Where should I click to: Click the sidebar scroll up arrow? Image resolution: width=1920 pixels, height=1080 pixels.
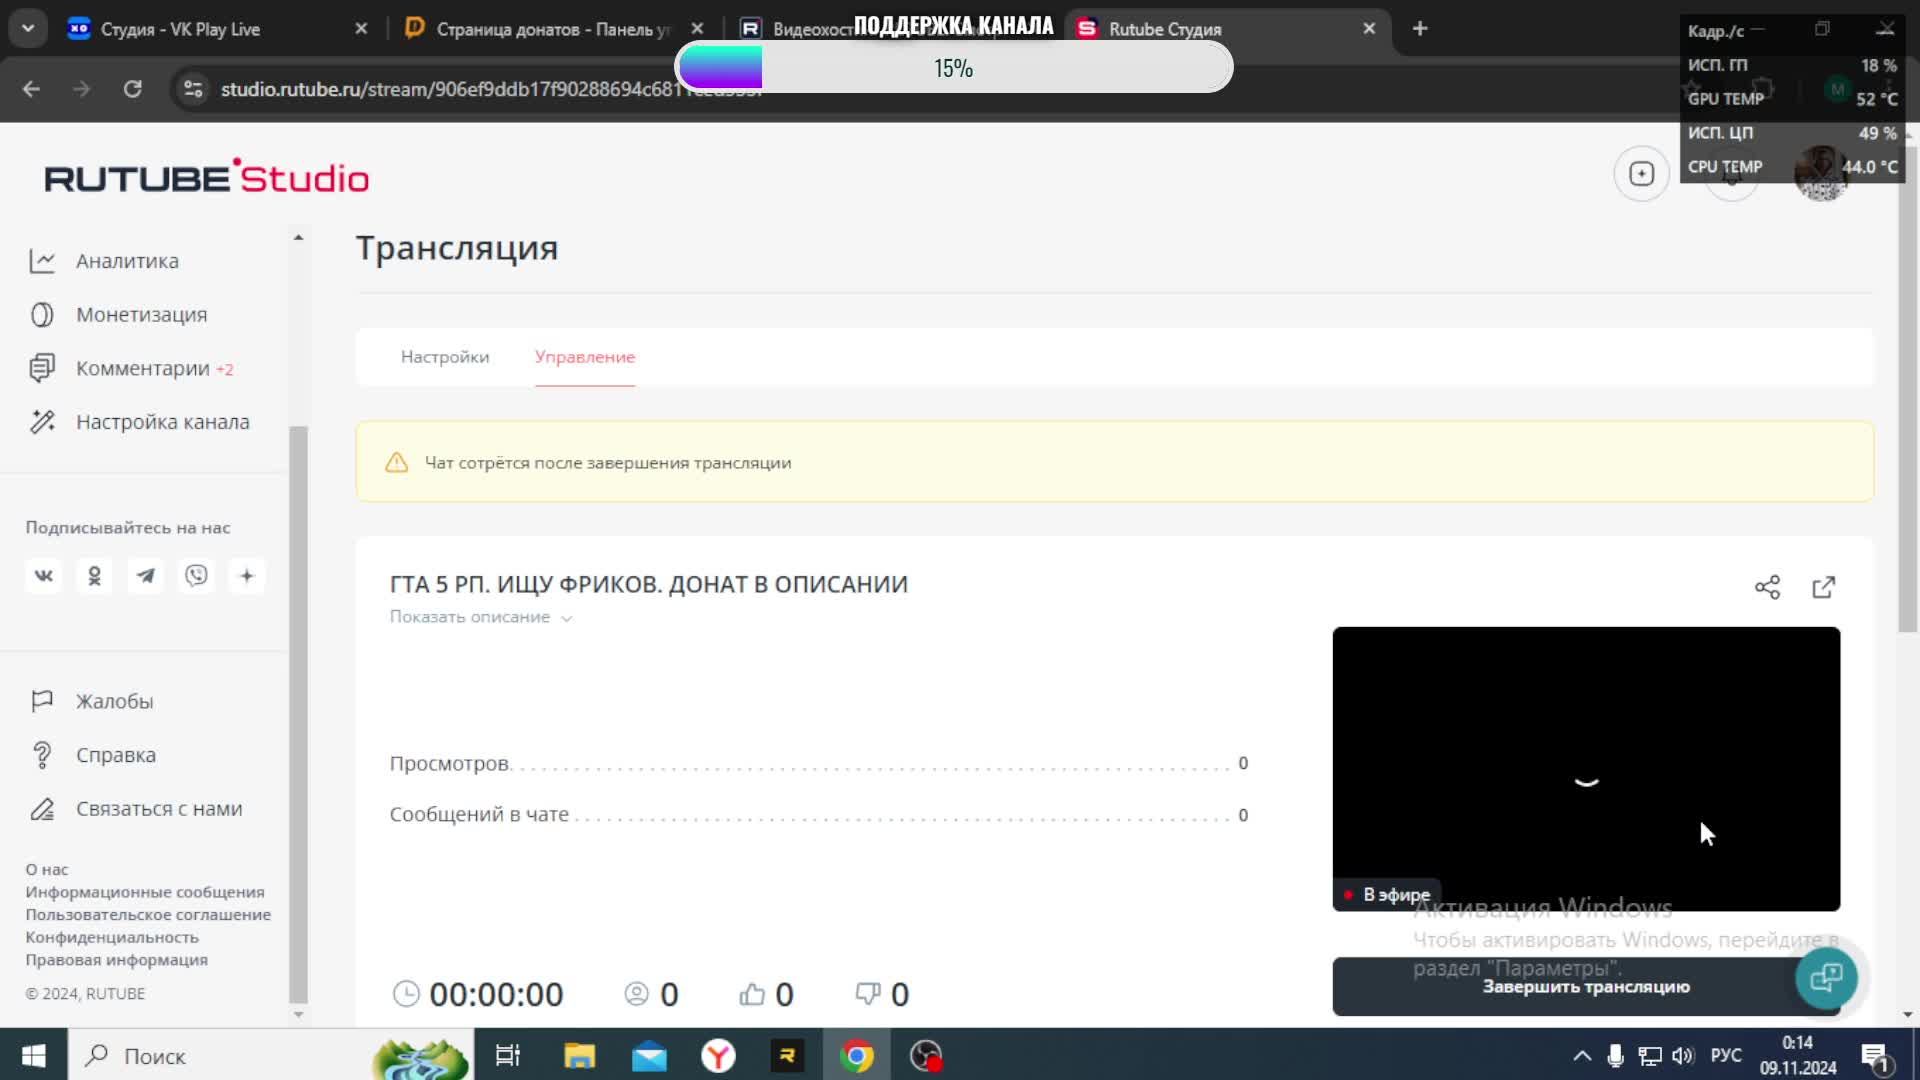click(298, 238)
